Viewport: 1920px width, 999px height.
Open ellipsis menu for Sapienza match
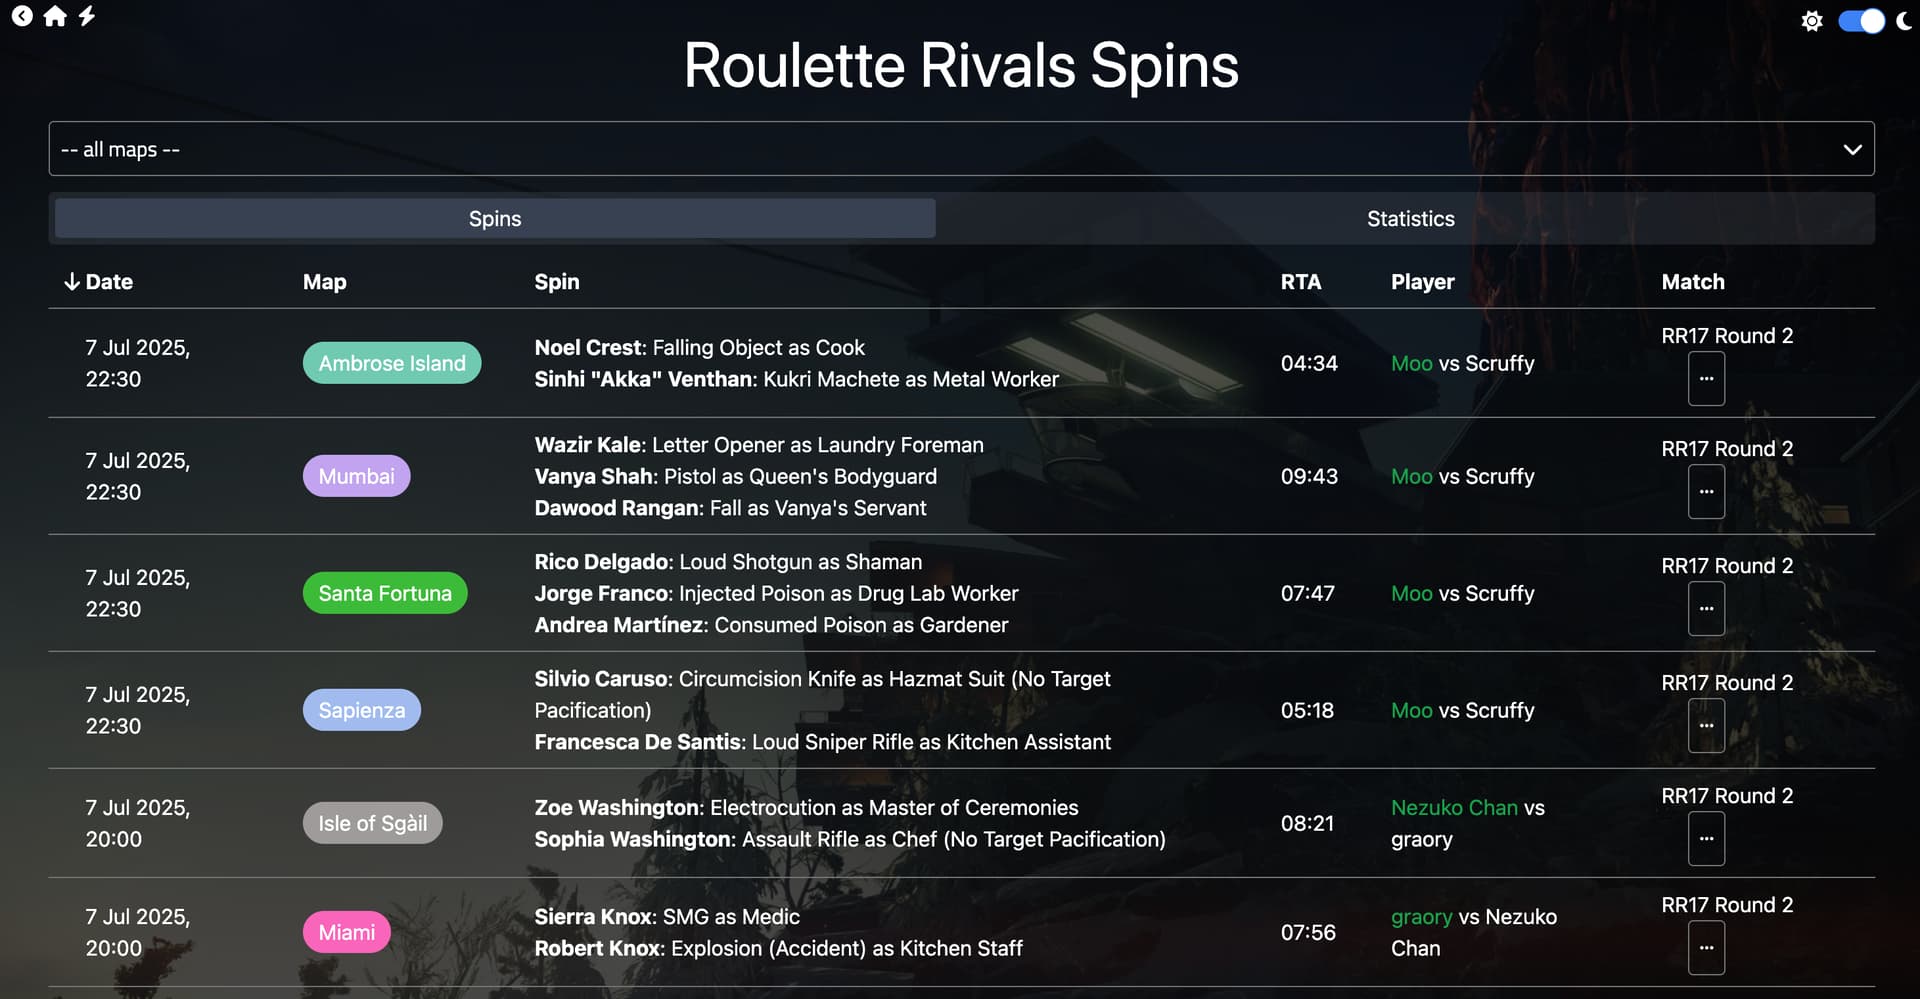pyautogui.click(x=1706, y=726)
